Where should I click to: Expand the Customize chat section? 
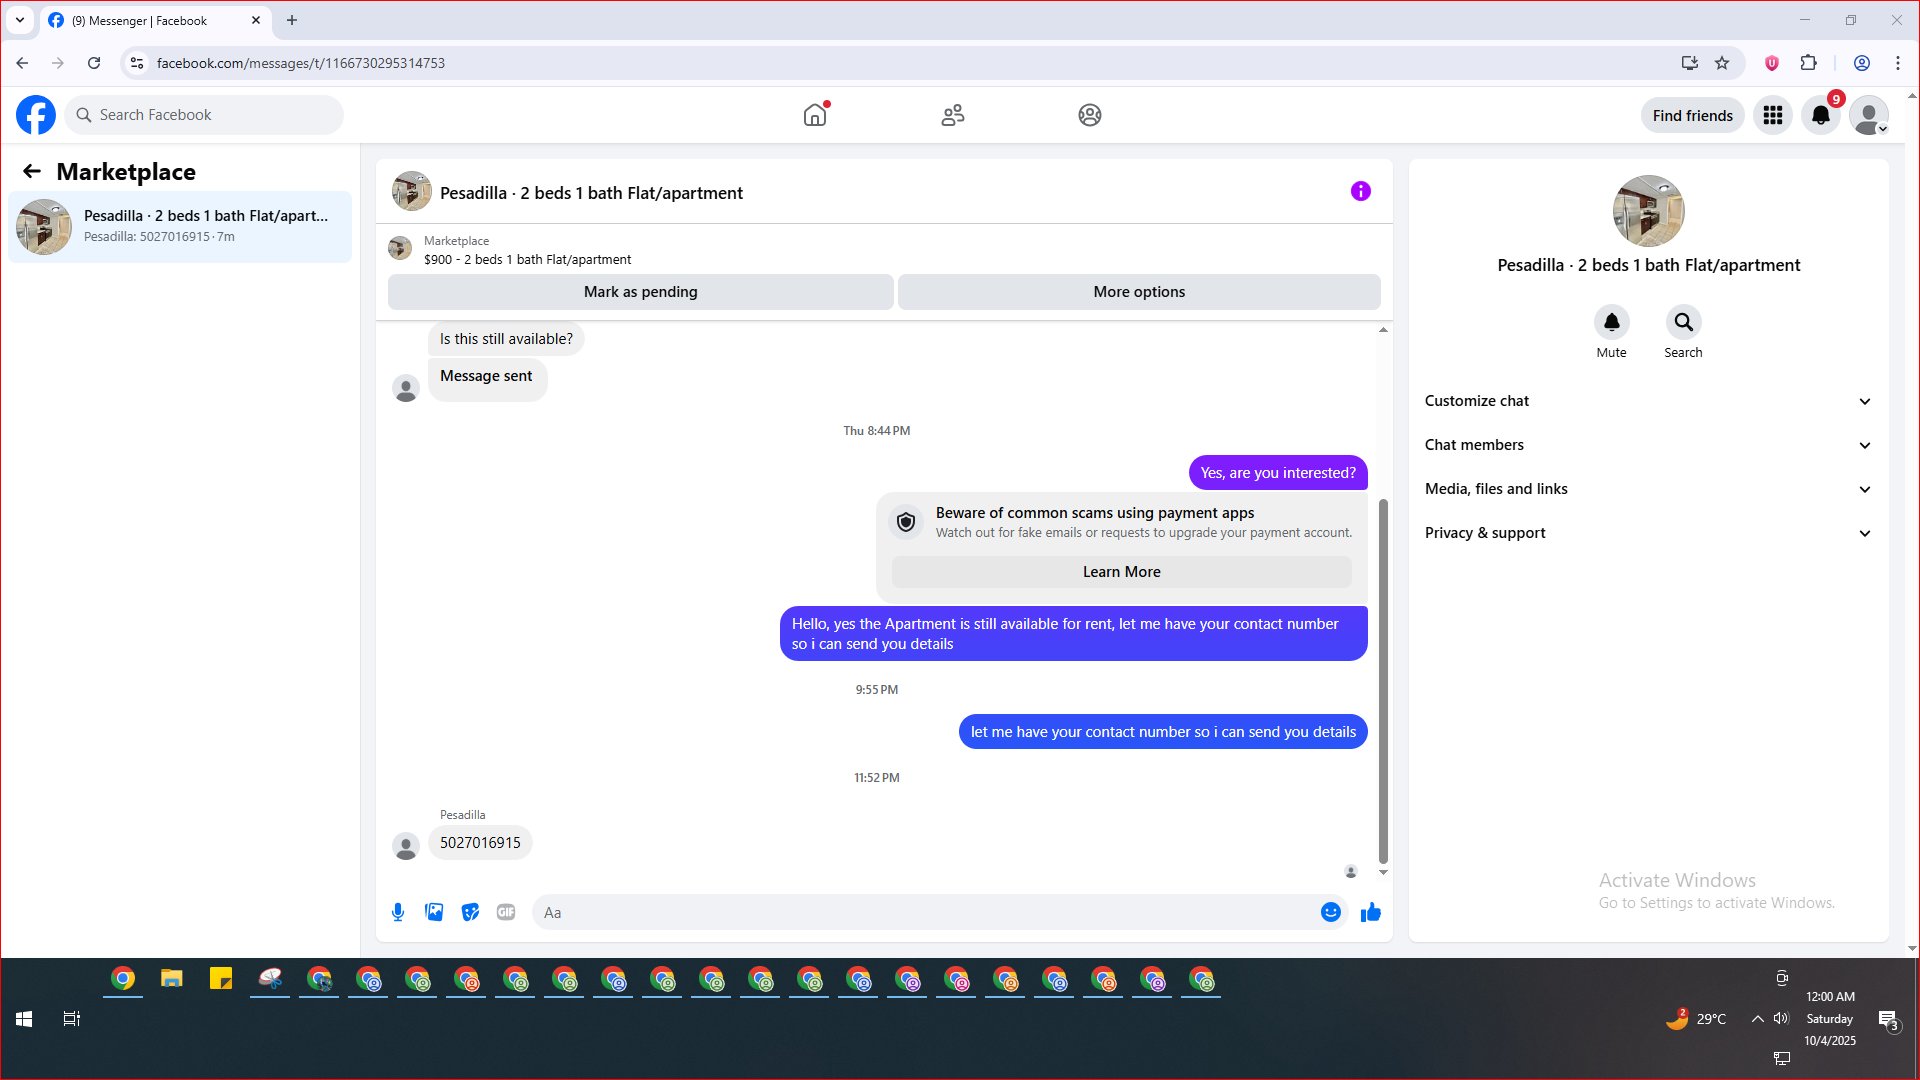point(1649,401)
